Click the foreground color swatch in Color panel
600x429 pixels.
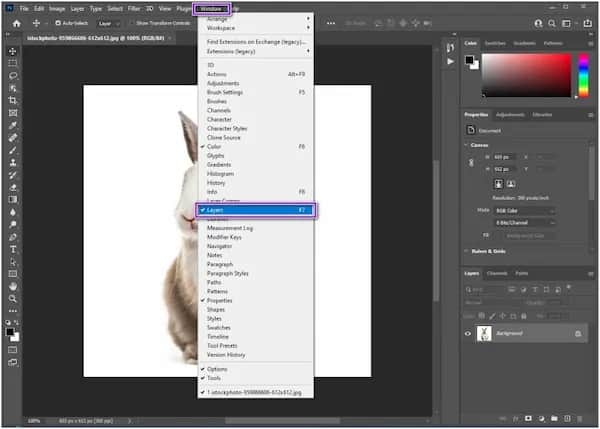point(469,60)
